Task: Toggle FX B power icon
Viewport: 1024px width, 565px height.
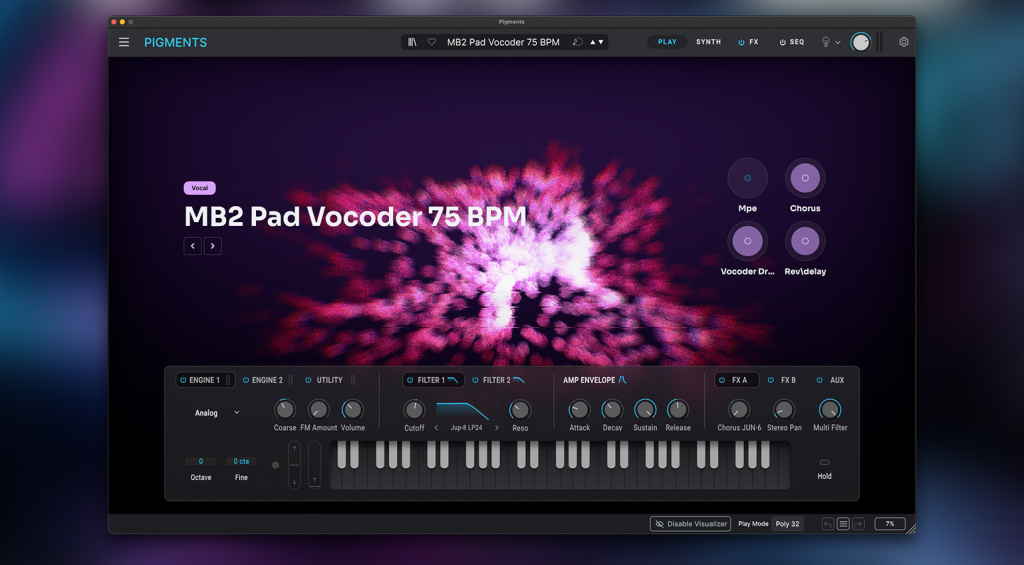Action: click(771, 380)
